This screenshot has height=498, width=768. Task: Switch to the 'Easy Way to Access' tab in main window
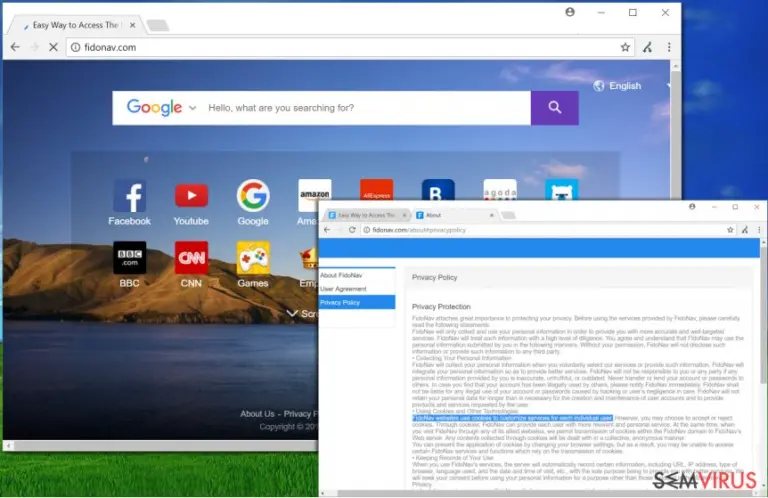(x=75, y=25)
